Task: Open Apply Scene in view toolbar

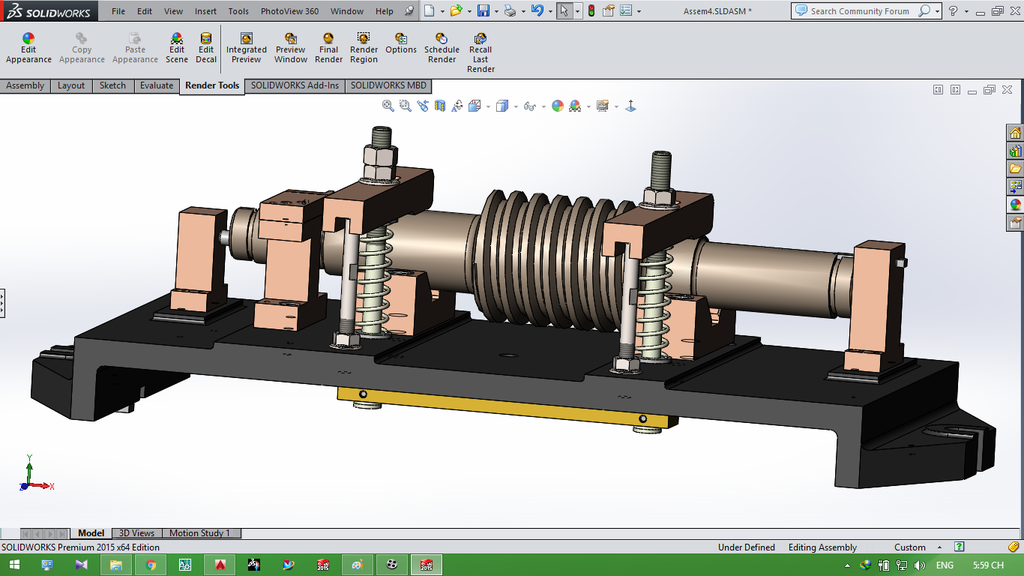Action: coord(575,106)
